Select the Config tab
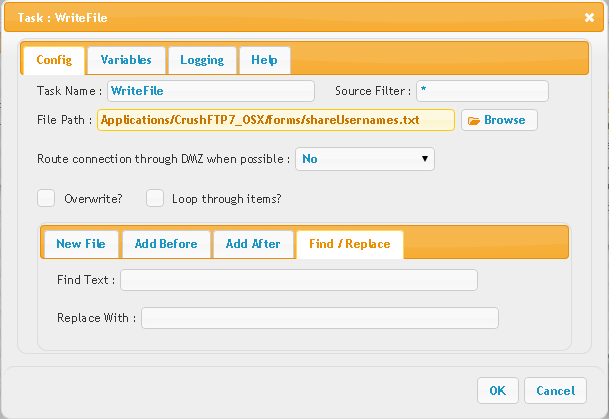 coord(54,61)
